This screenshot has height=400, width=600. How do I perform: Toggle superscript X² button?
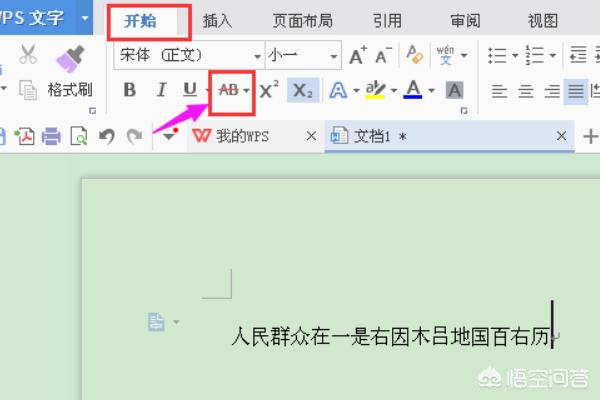click(269, 90)
